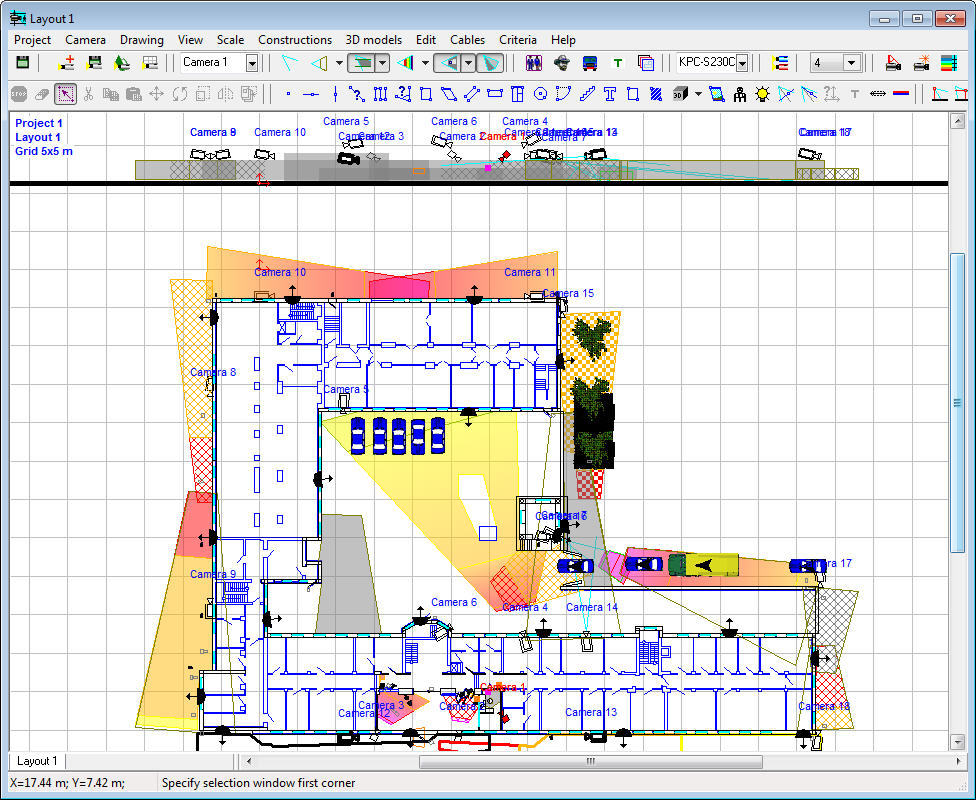Toggle the green text T button
Screen dimensions: 976x800
618,63
